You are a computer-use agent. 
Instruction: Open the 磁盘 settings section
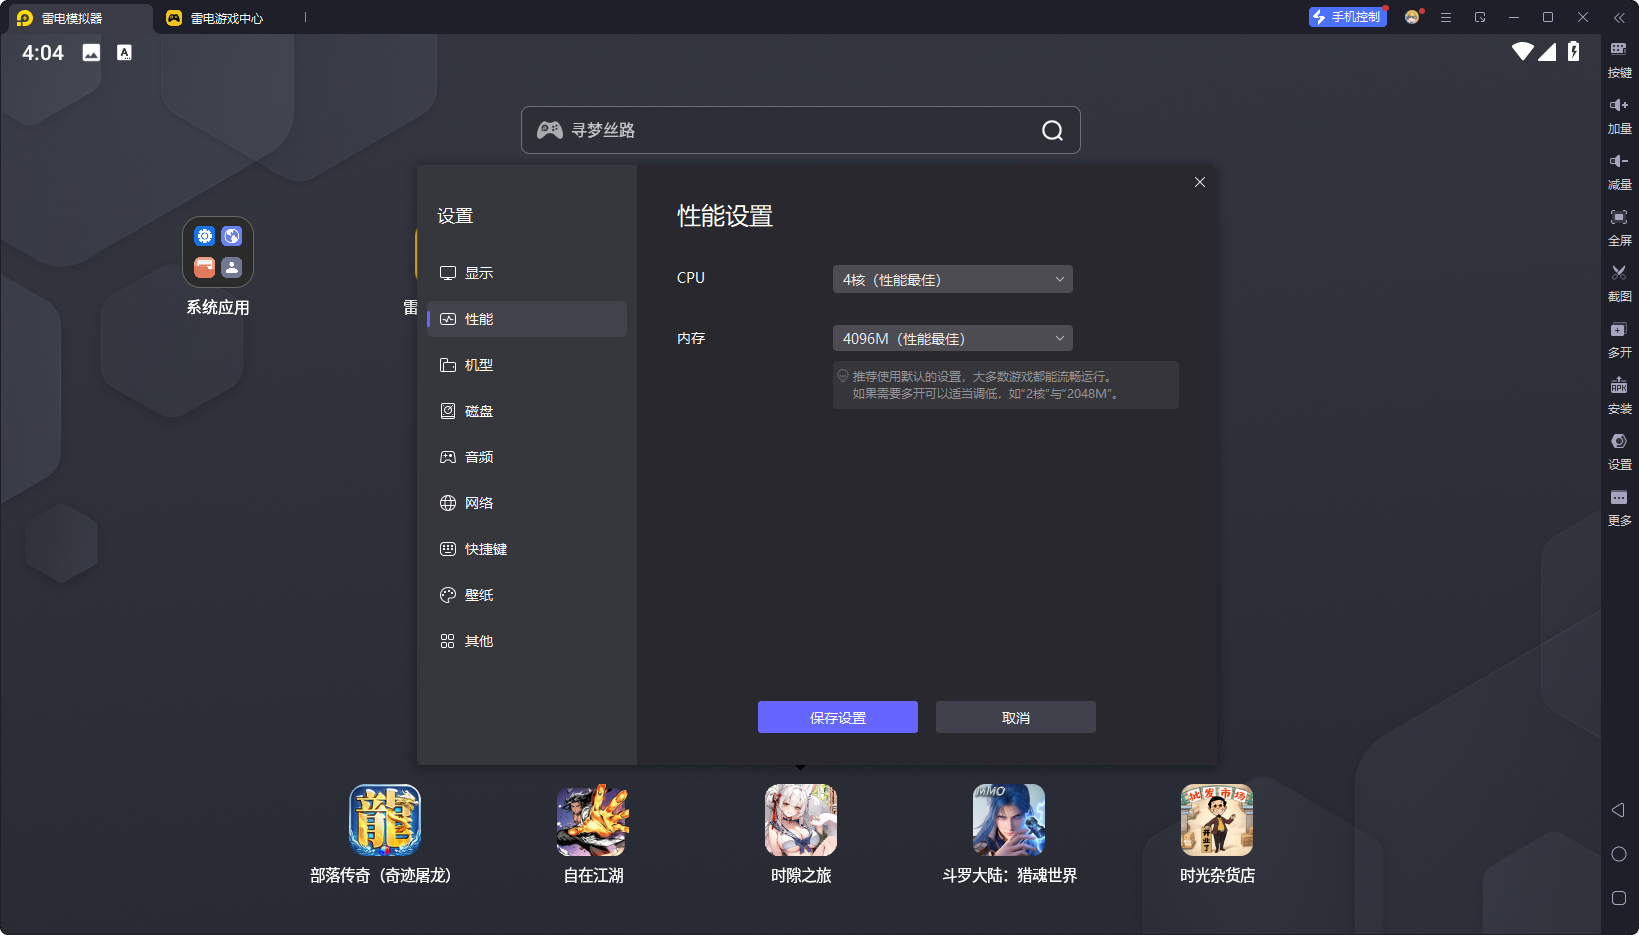[x=527, y=411]
